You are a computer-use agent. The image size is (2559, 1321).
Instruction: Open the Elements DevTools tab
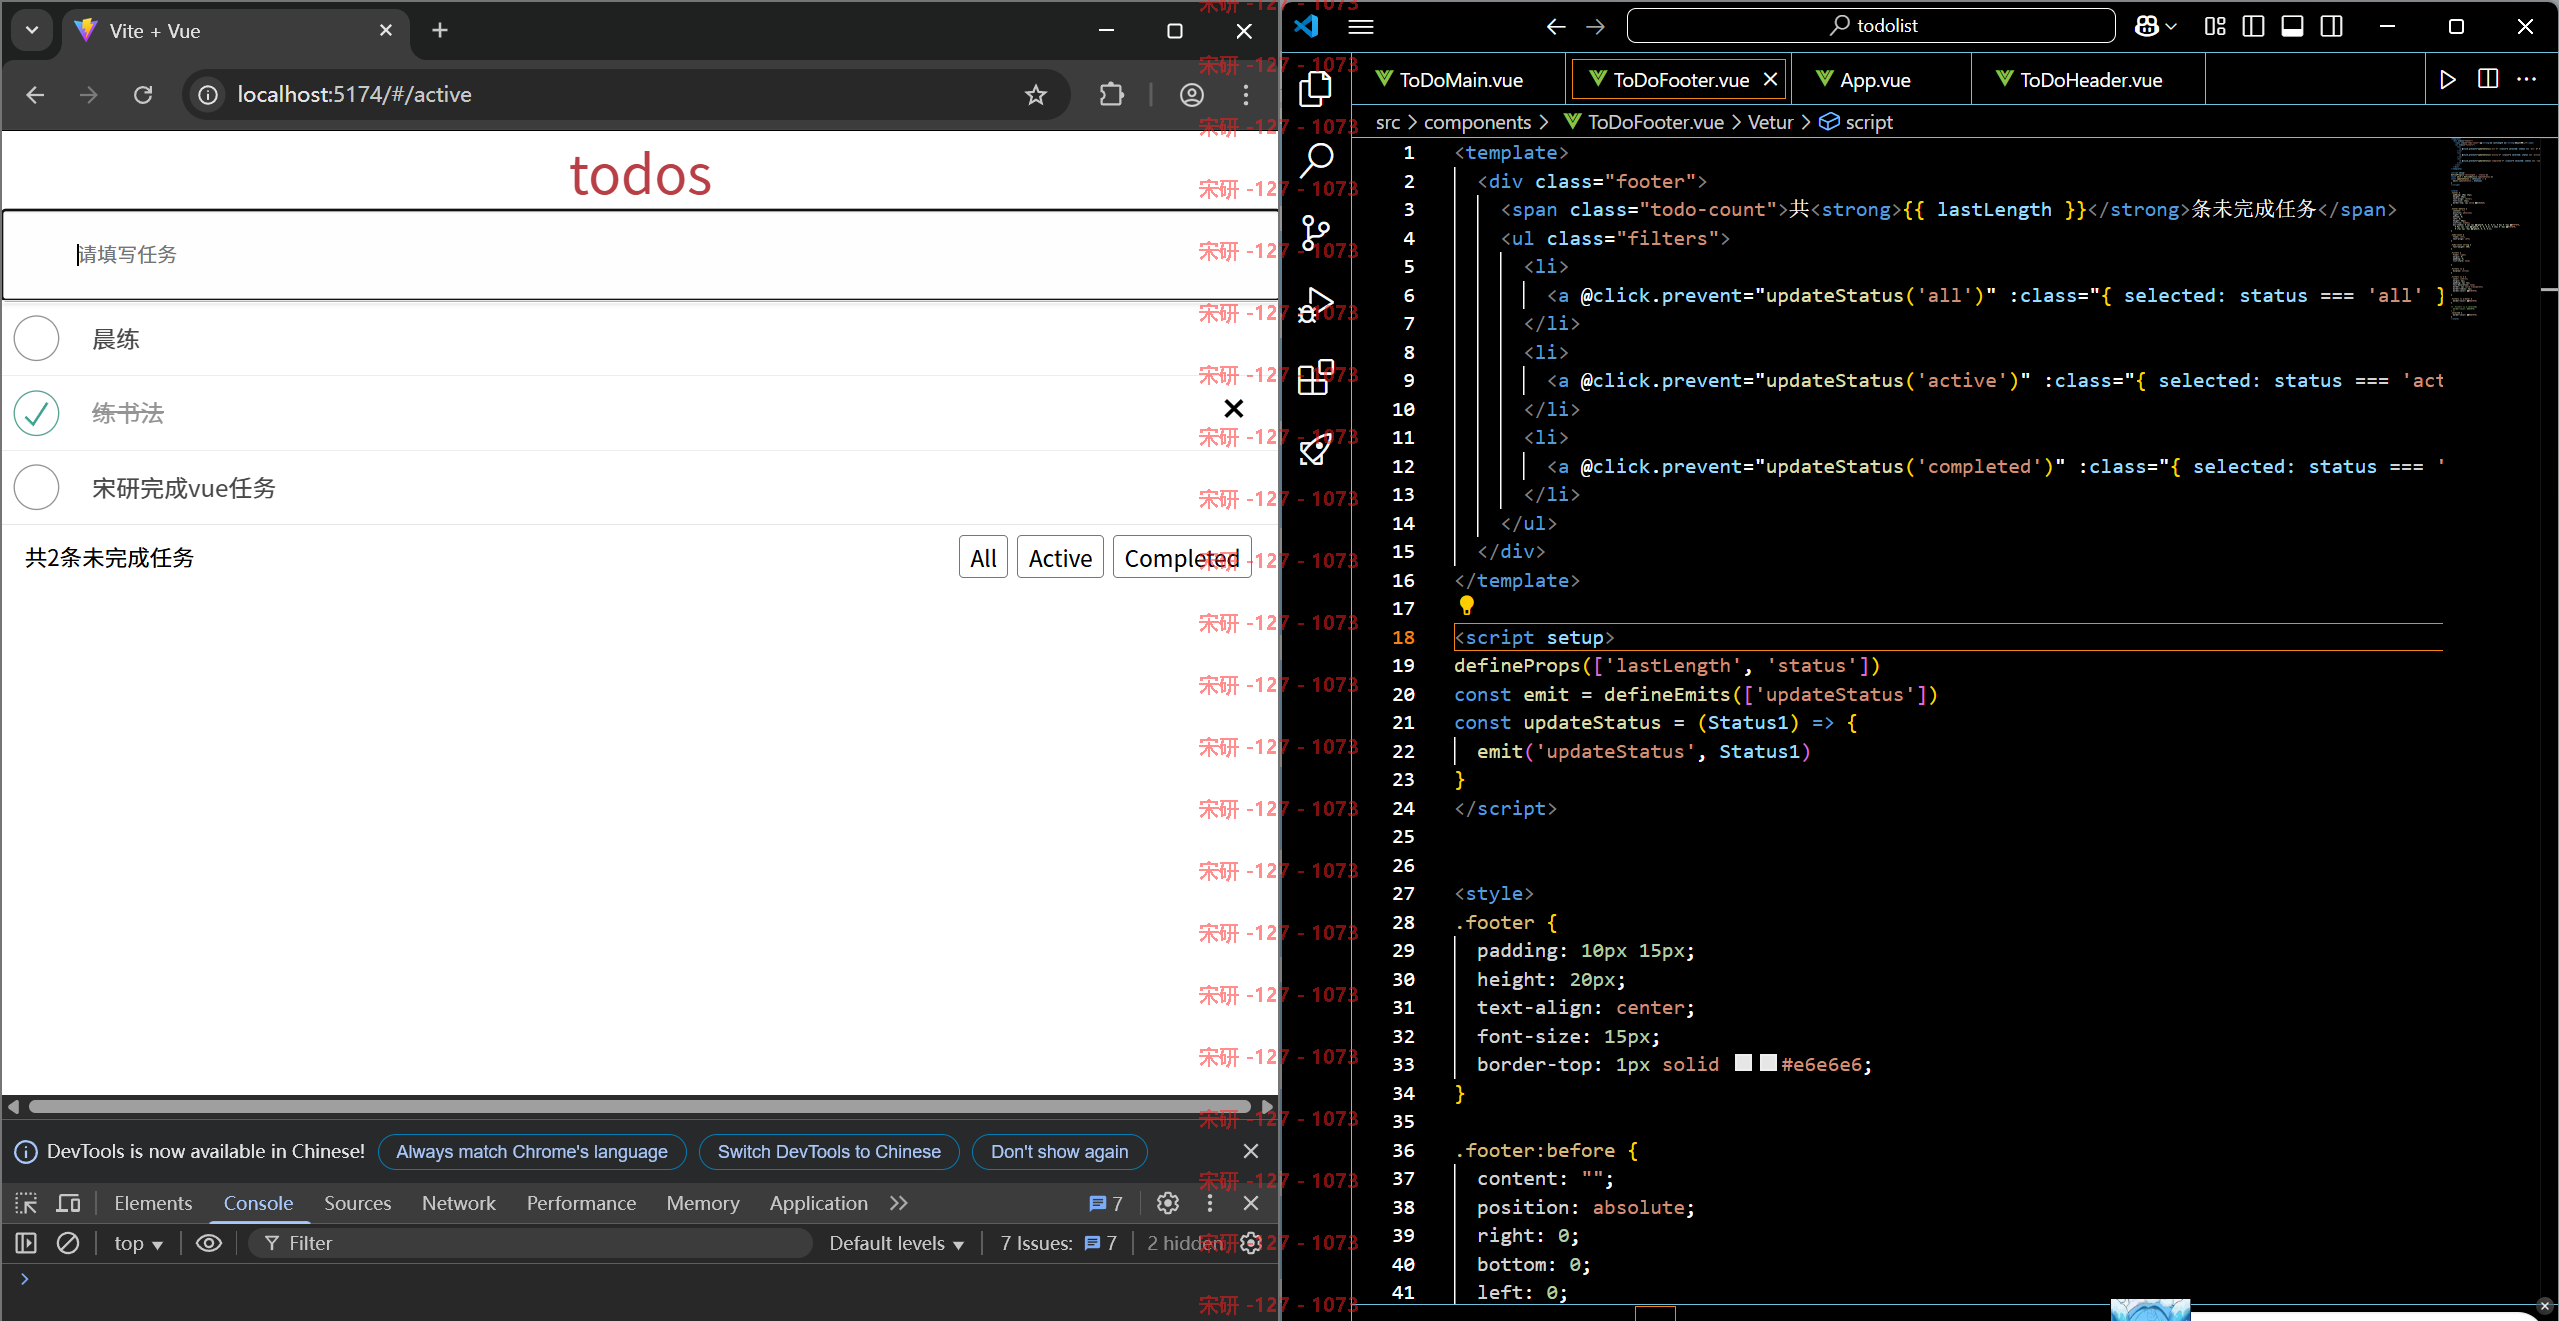(153, 1203)
